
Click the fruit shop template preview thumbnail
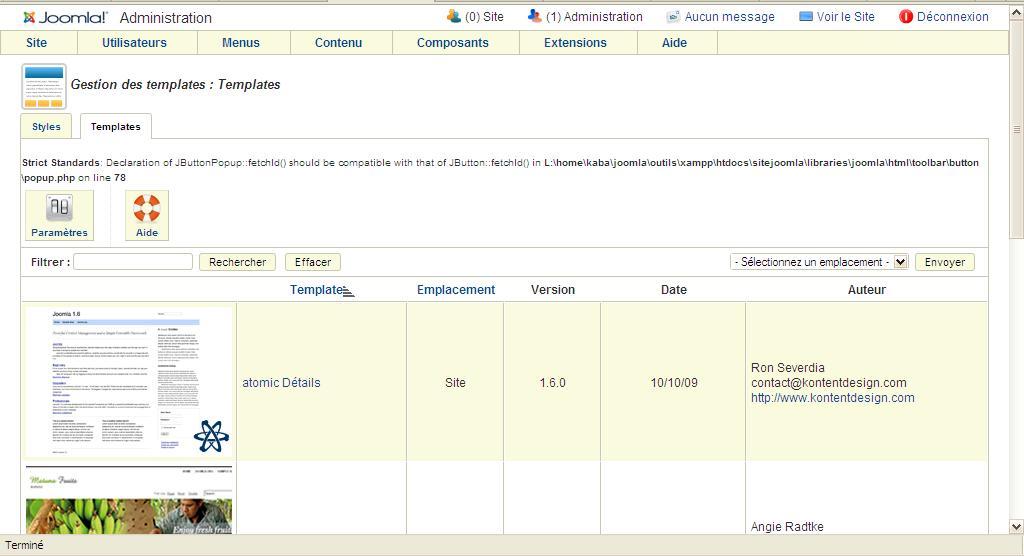(x=129, y=500)
